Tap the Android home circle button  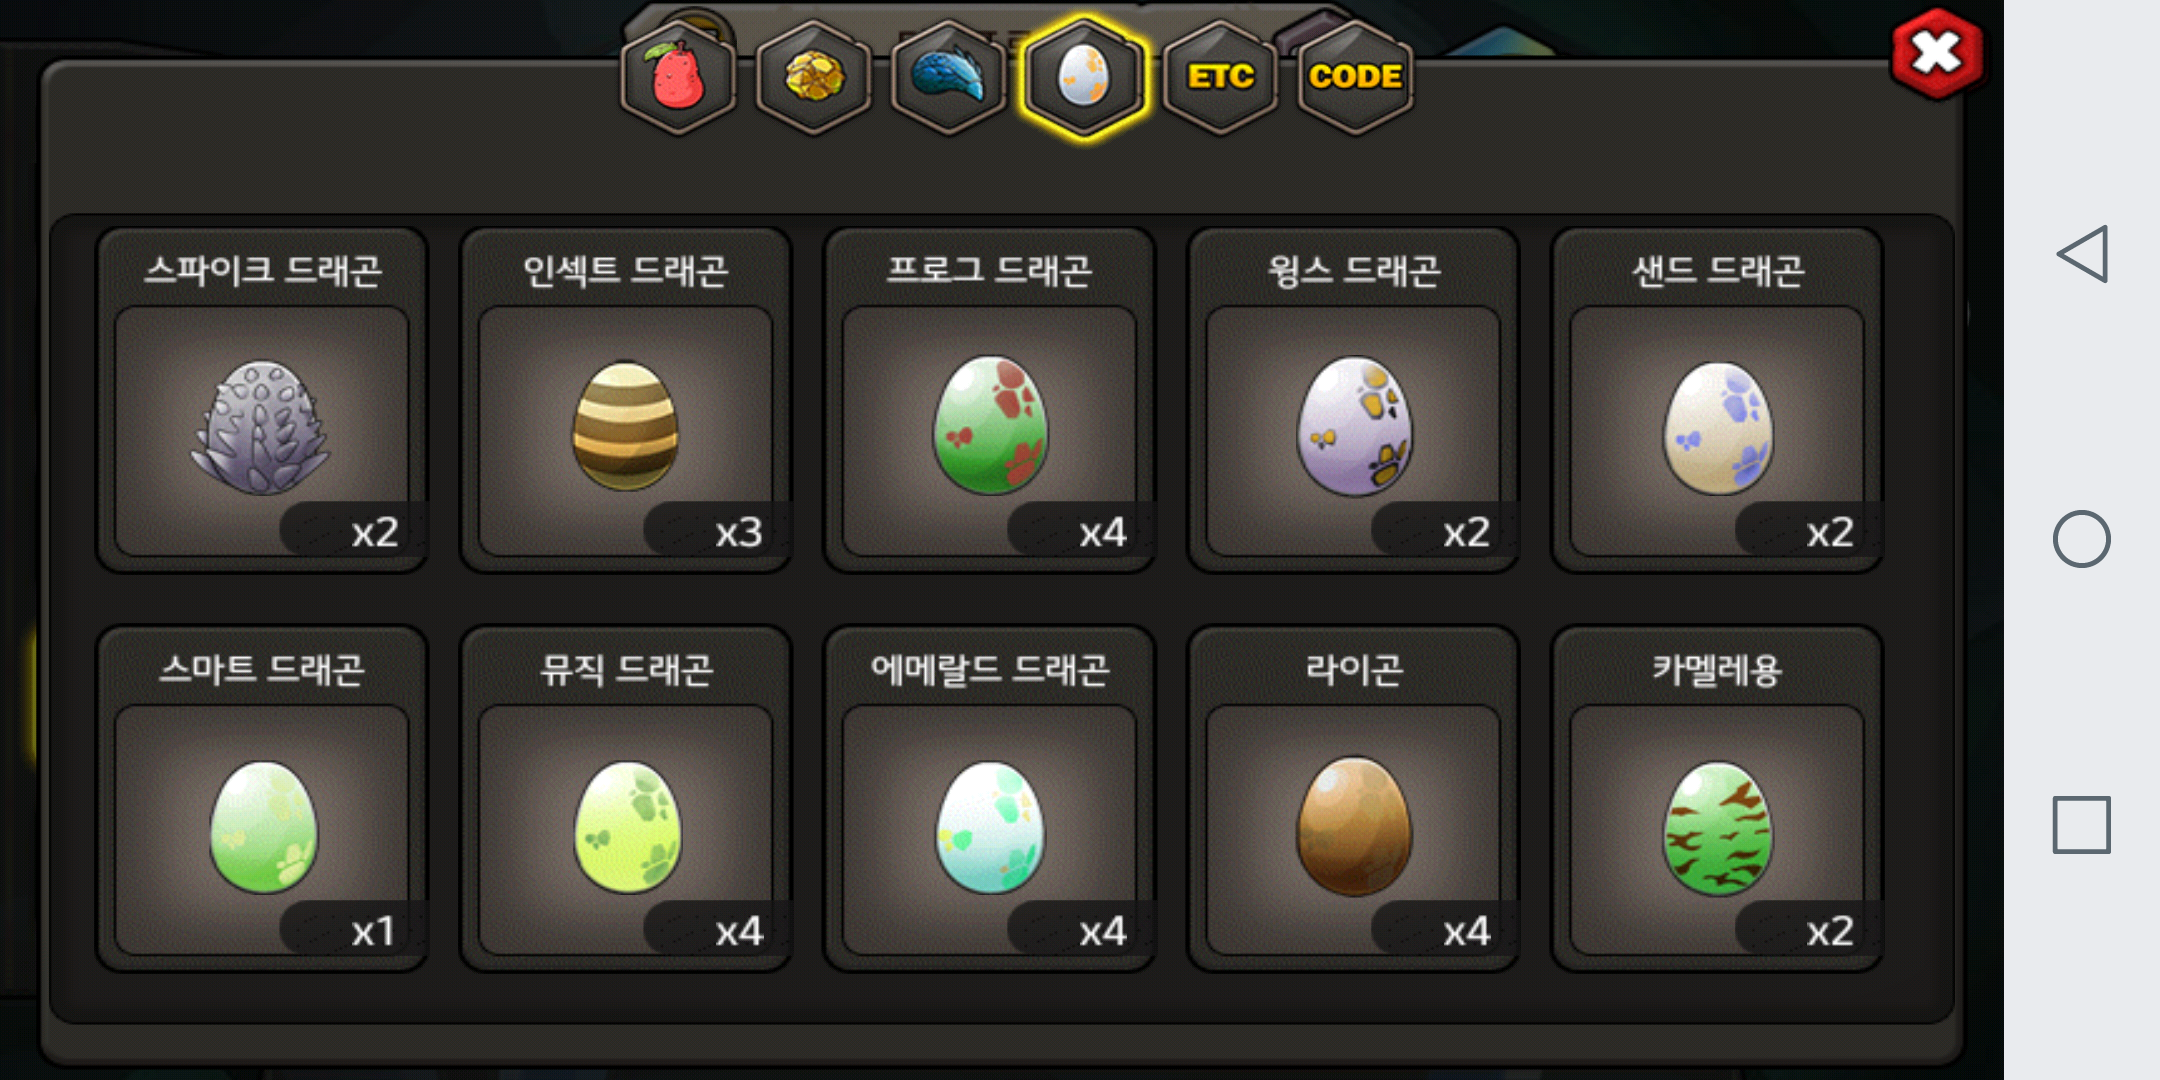click(x=2082, y=539)
